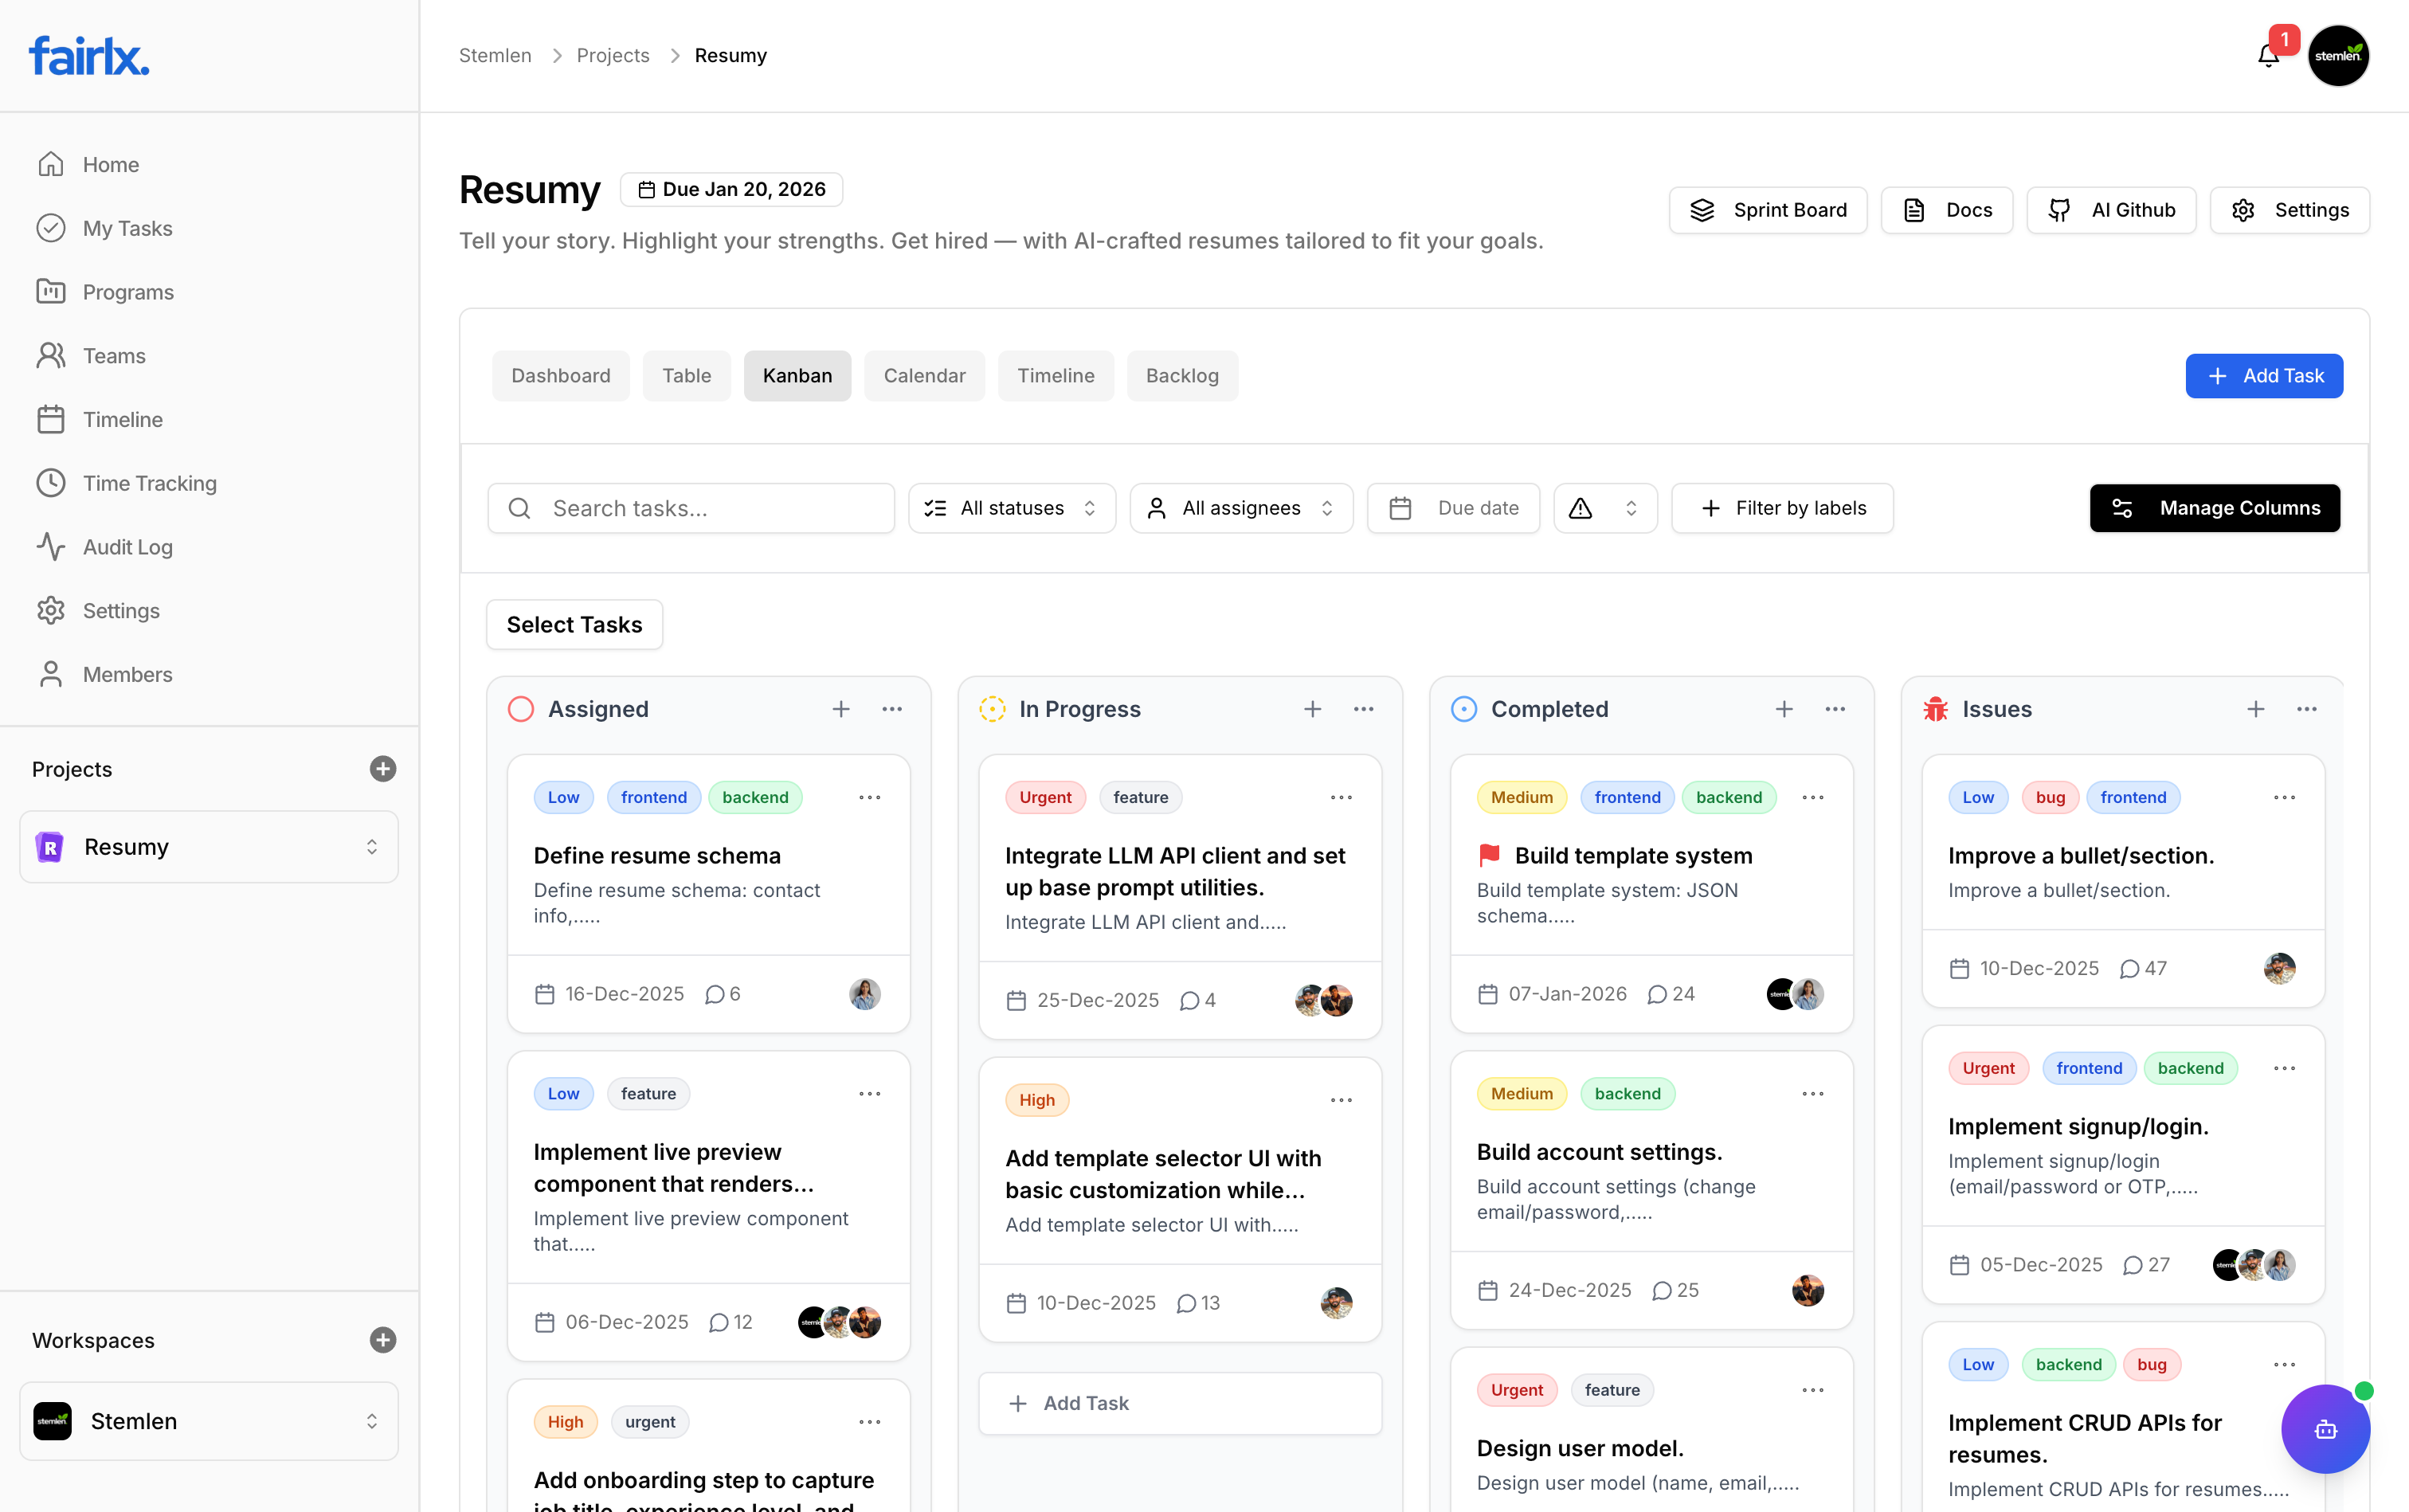The image size is (2409, 1512).
Task: Navigate to Projects in the breadcrumb
Action: click(612, 55)
